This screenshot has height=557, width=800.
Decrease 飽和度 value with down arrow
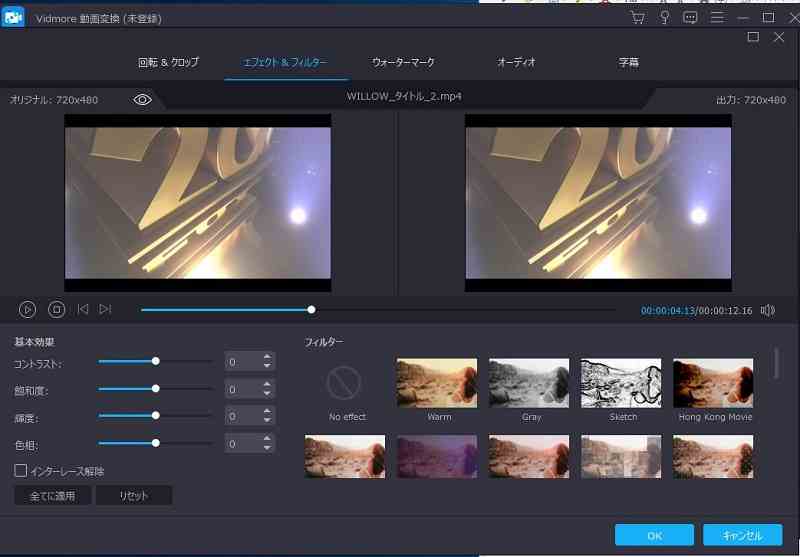click(x=267, y=394)
